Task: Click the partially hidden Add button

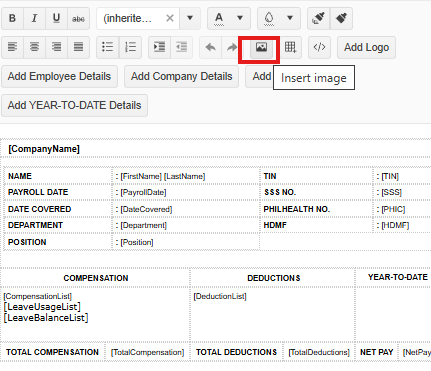Action: pyautogui.click(x=260, y=76)
